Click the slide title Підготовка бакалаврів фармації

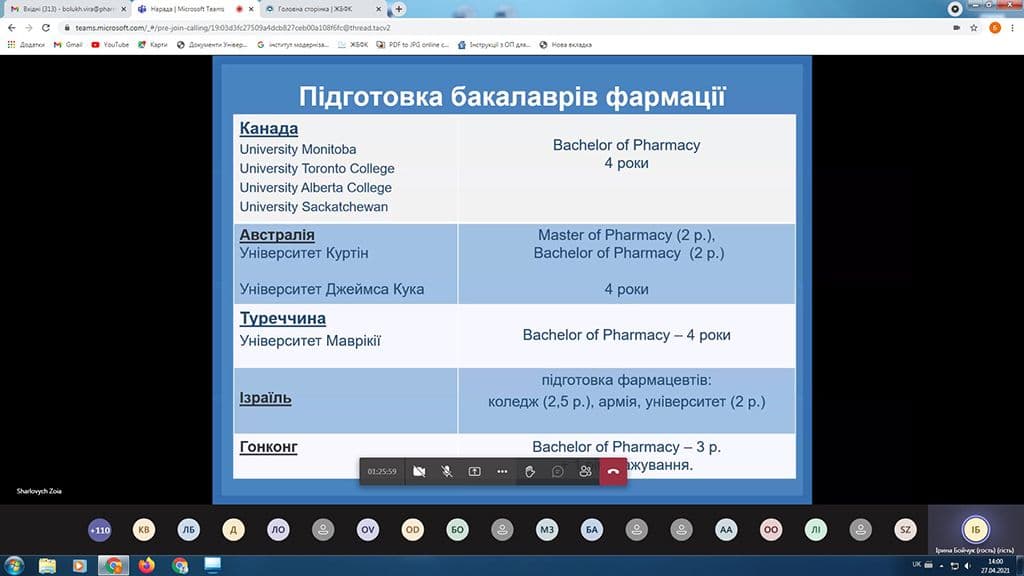tap(513, 97)
